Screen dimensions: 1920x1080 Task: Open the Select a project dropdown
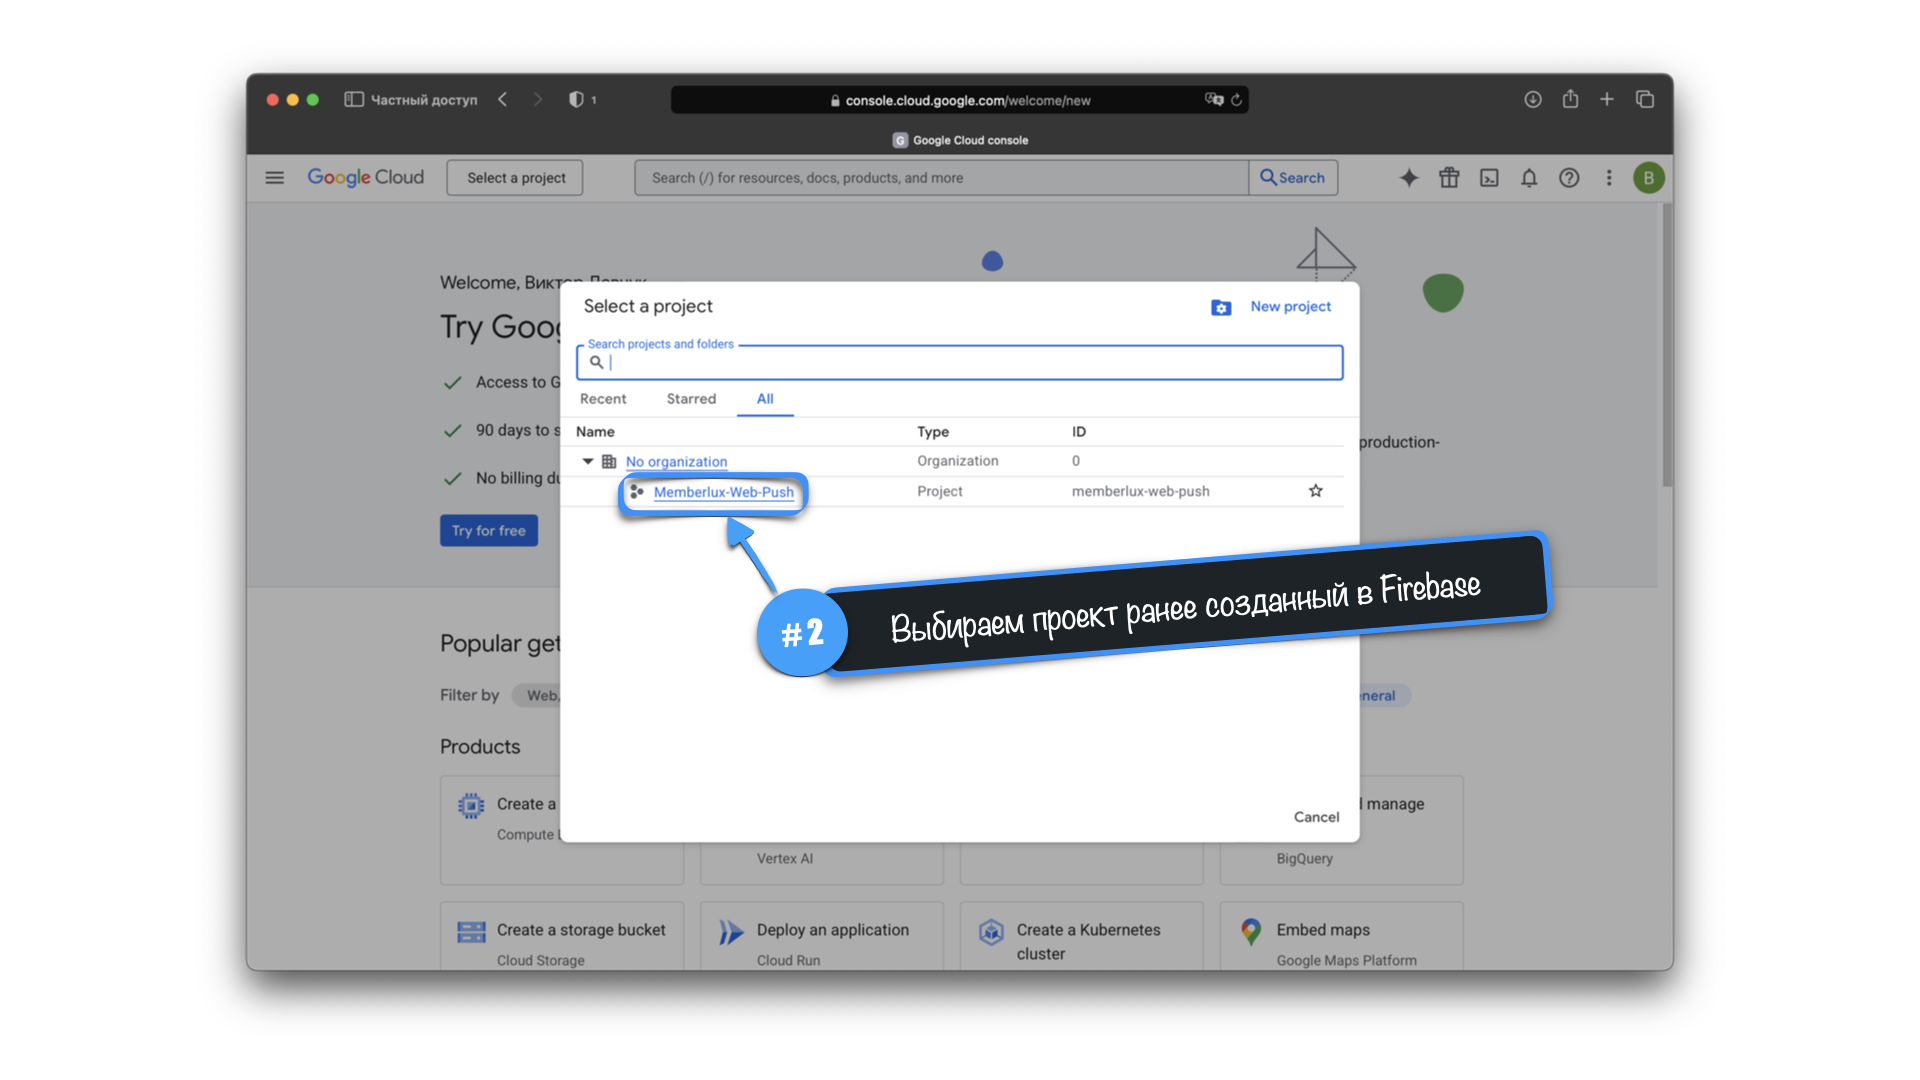(515, 178)
